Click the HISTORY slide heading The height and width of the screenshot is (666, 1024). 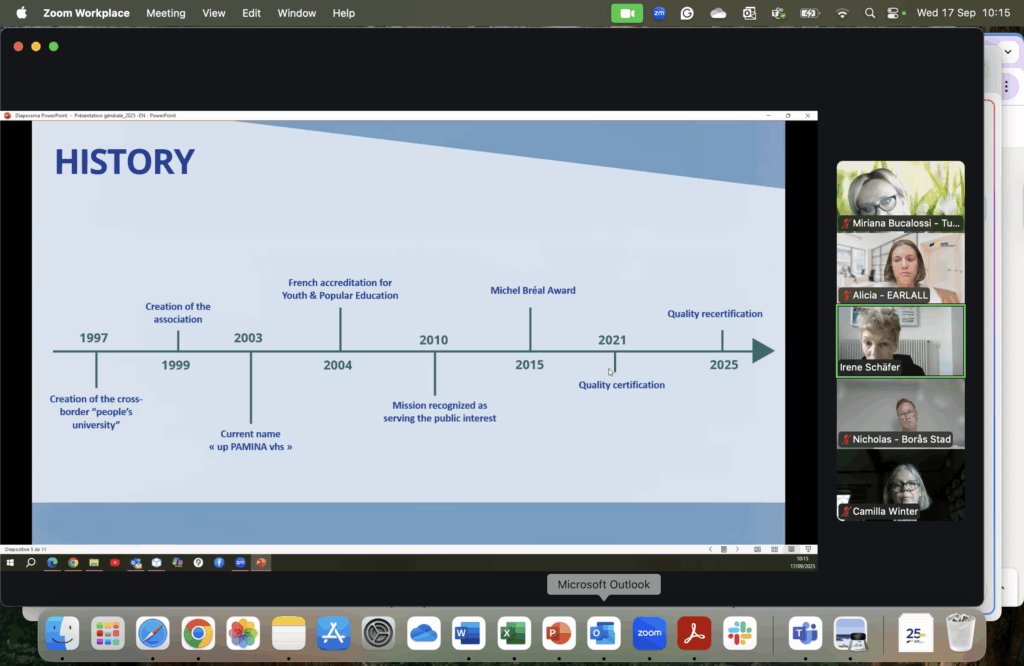coord(125,161)
